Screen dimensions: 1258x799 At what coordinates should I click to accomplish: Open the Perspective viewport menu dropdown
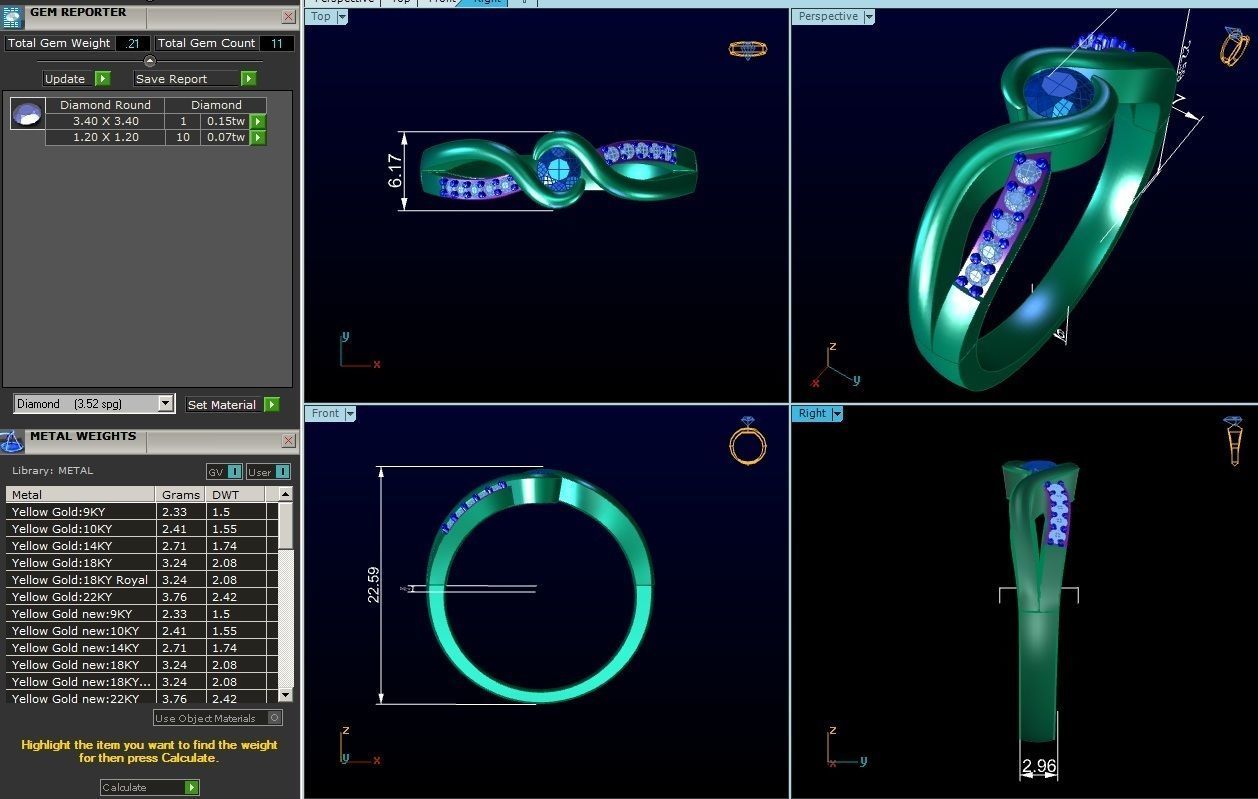click(x=868, y=17)
